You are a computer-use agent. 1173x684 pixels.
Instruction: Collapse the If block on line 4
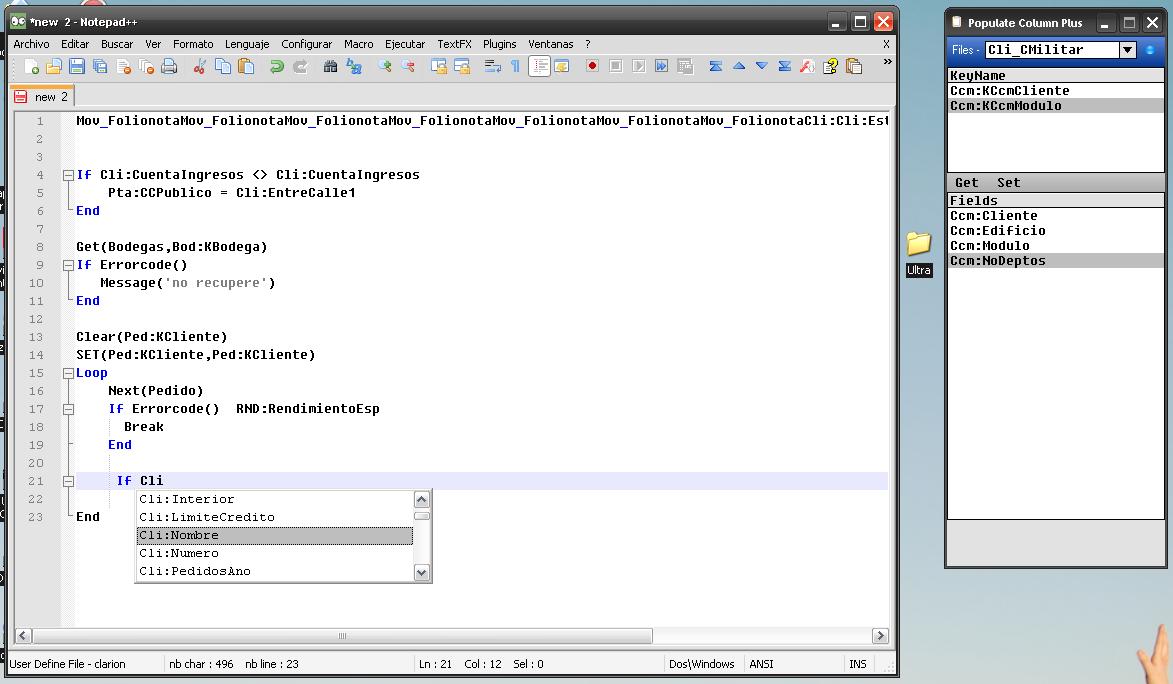(68, 175)
